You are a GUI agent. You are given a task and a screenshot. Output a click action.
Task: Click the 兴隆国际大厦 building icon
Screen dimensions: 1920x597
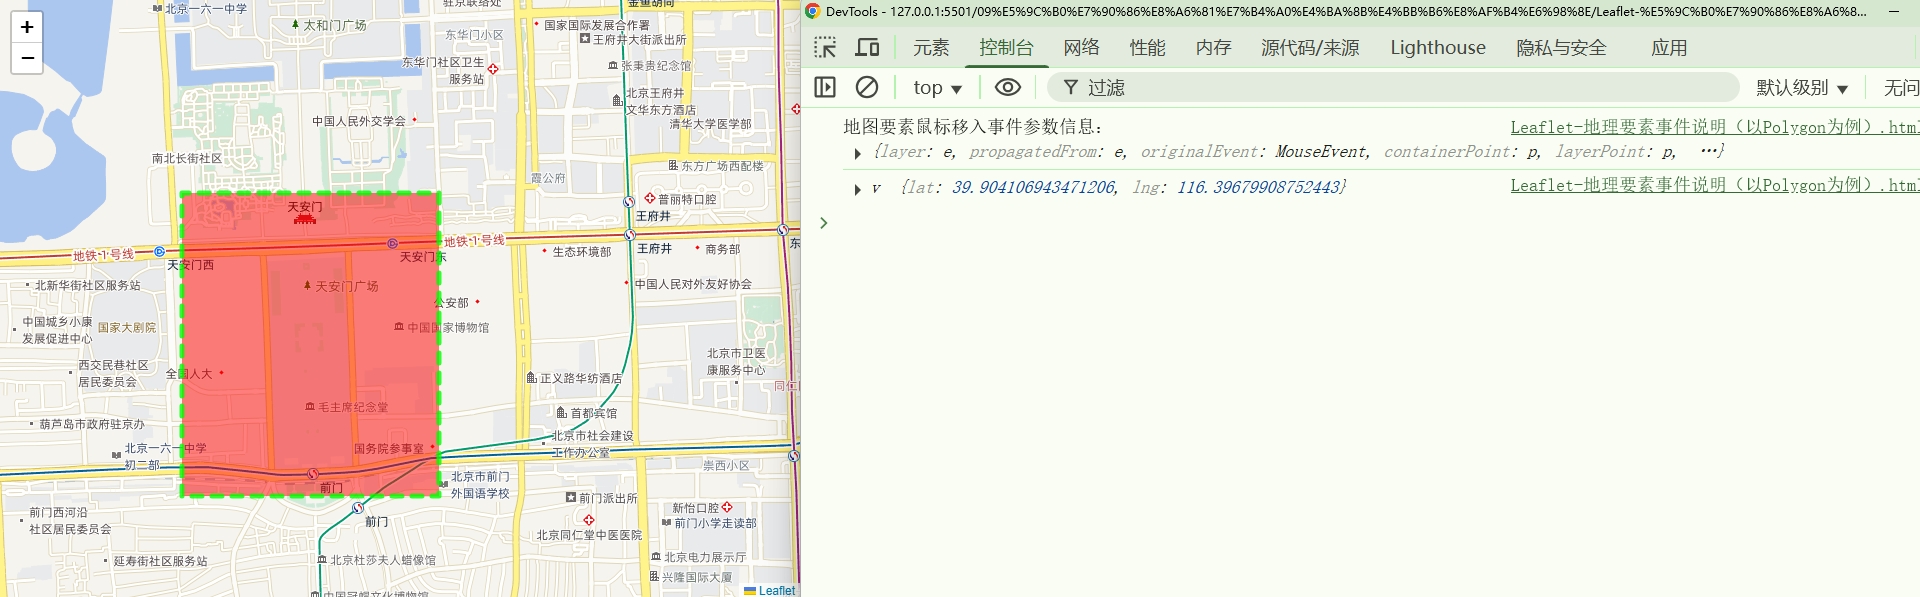click(x=654, y=576)
